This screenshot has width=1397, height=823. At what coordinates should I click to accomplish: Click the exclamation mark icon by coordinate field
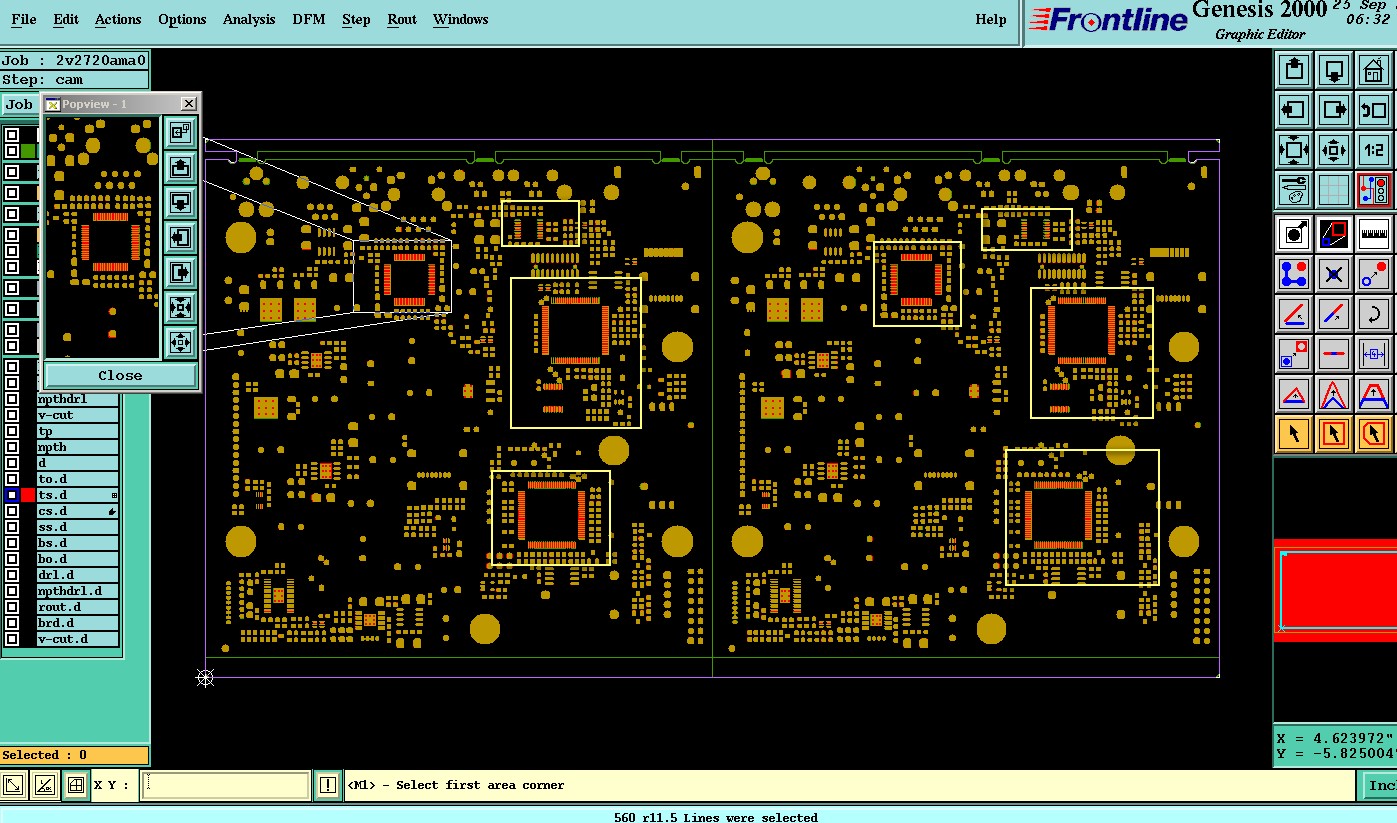coord(327,785)
